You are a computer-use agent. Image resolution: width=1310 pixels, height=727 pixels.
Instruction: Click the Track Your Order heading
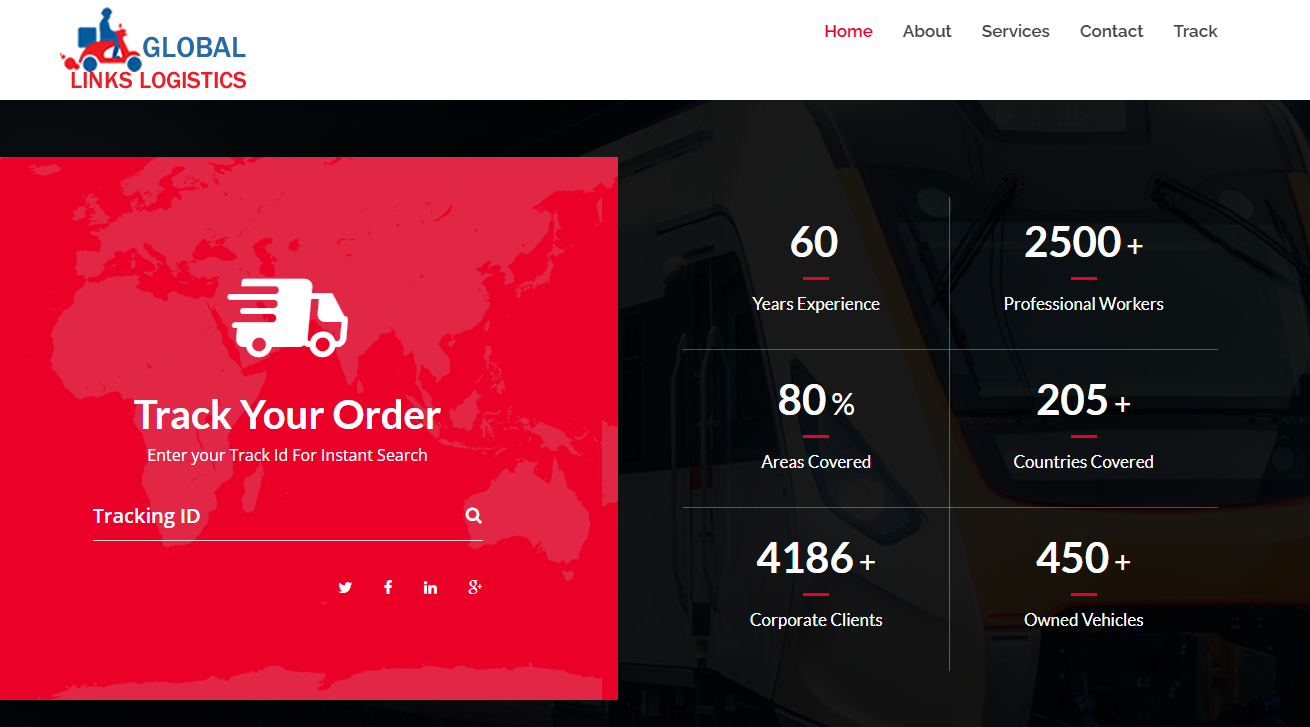[287, 415]
